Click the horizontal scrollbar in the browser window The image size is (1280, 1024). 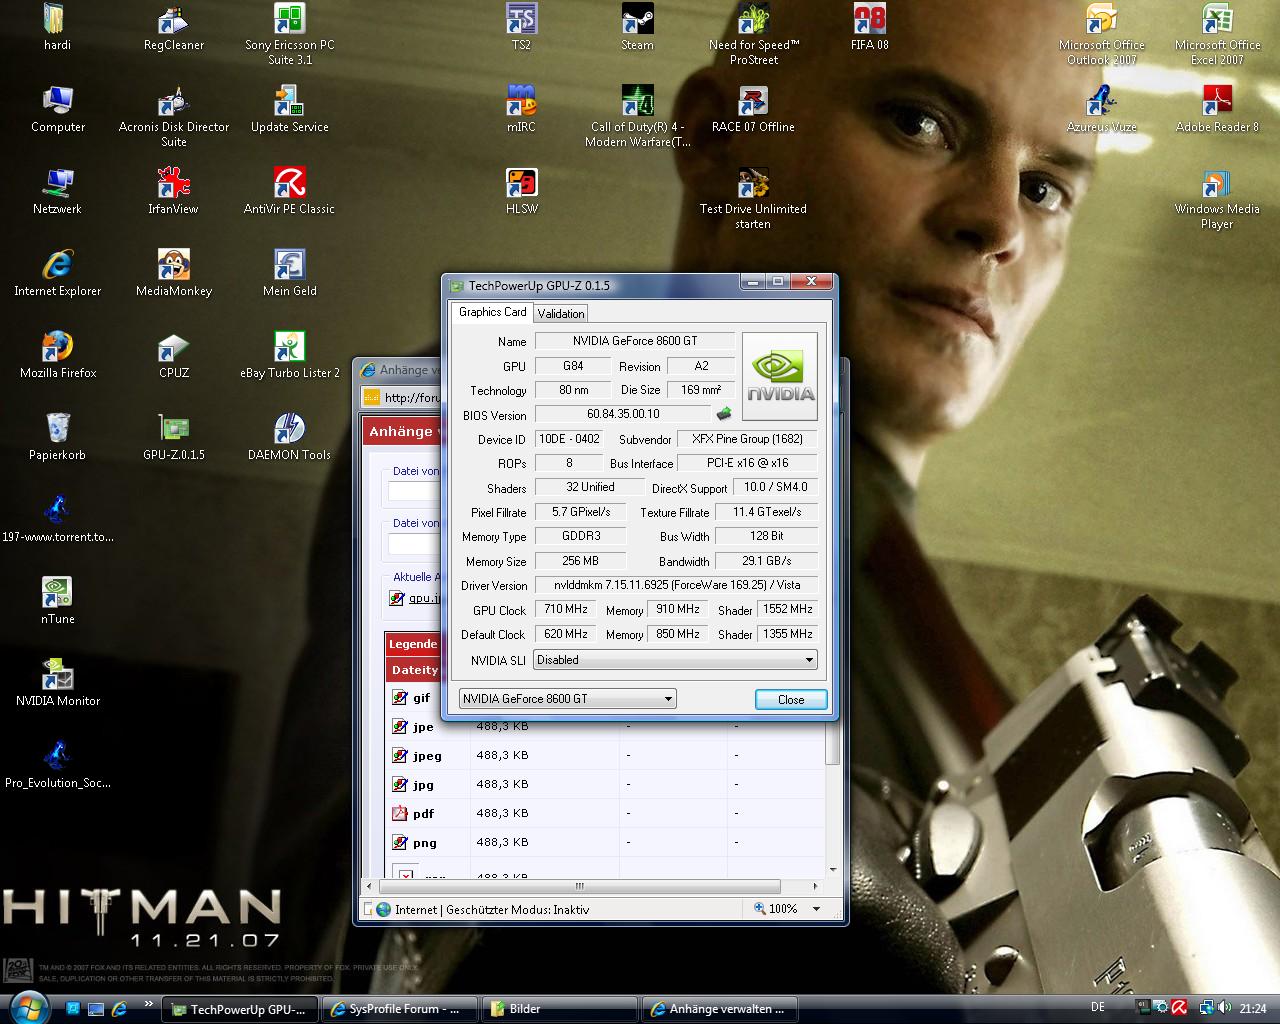(x=578, y=886)
